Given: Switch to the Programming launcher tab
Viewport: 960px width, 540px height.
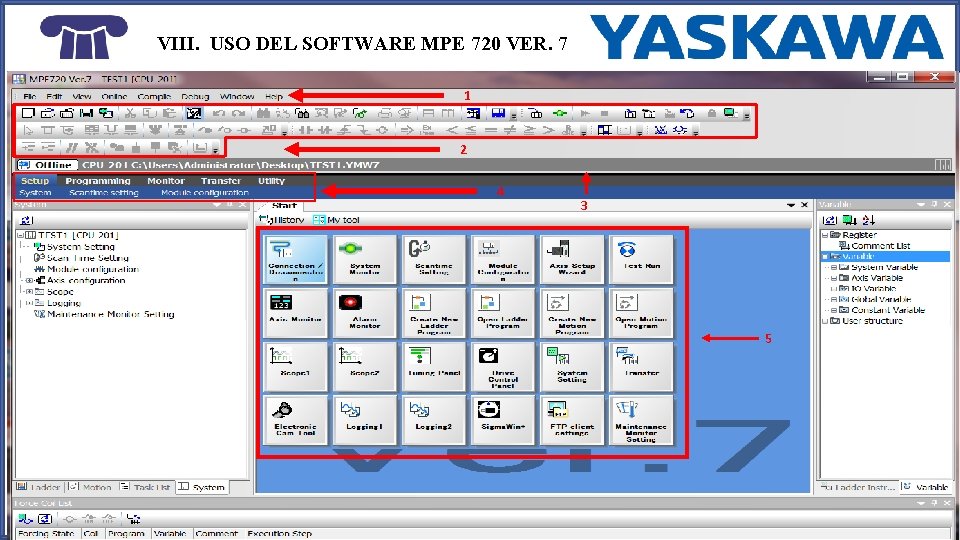Looking at the screenshot, I should [98, 181].
